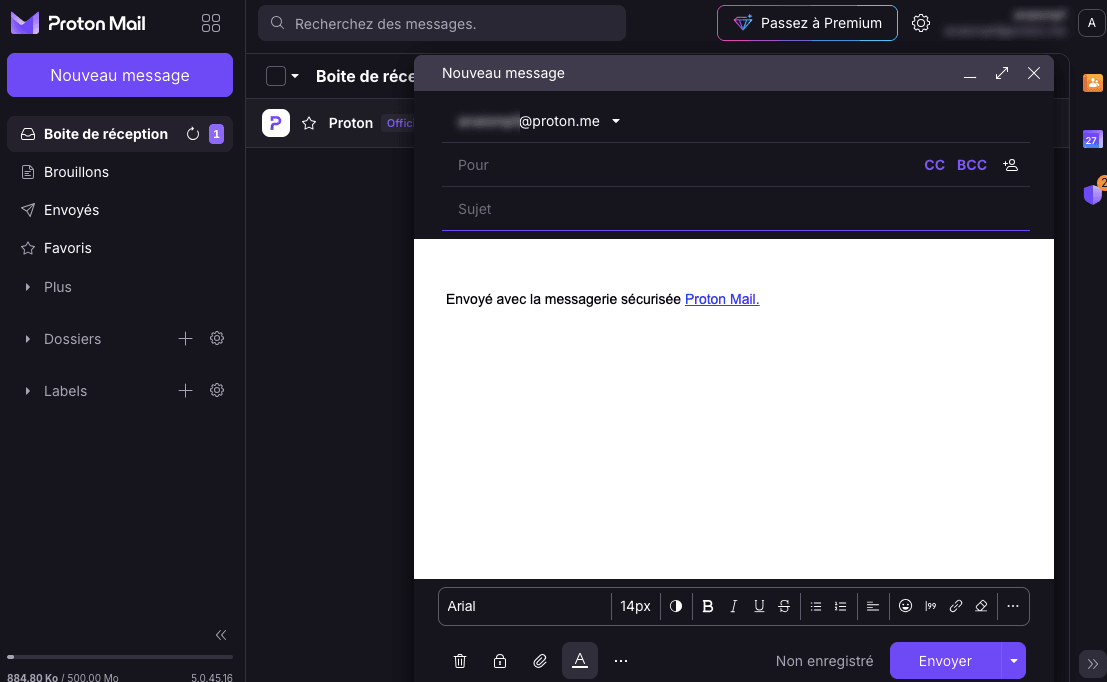The width and height of the screenshot is (1107, 682).
Task: Add BCC recipients
Action: click(971, 164)
